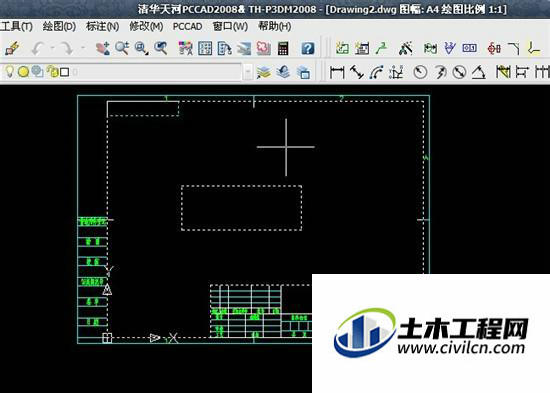The image size is (550, 393).
Task: Select the aligned dimension tool
Action: pyautogui.click(x=357, y=72)
